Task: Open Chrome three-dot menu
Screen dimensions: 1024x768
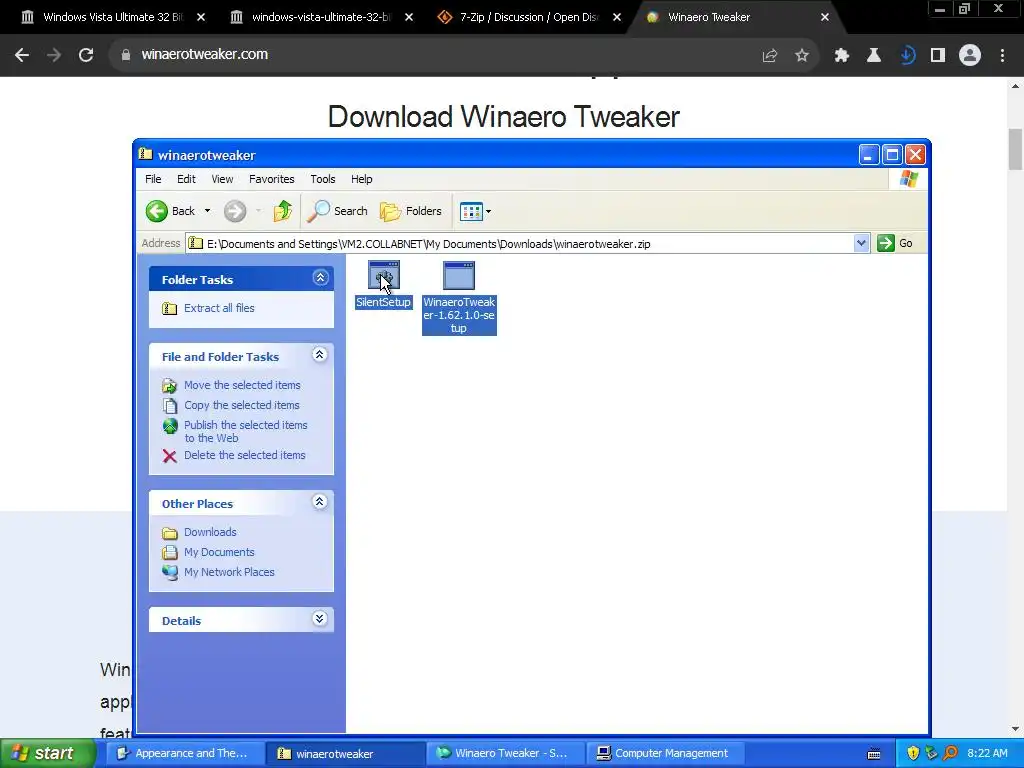Action: tap(1002, 56)
